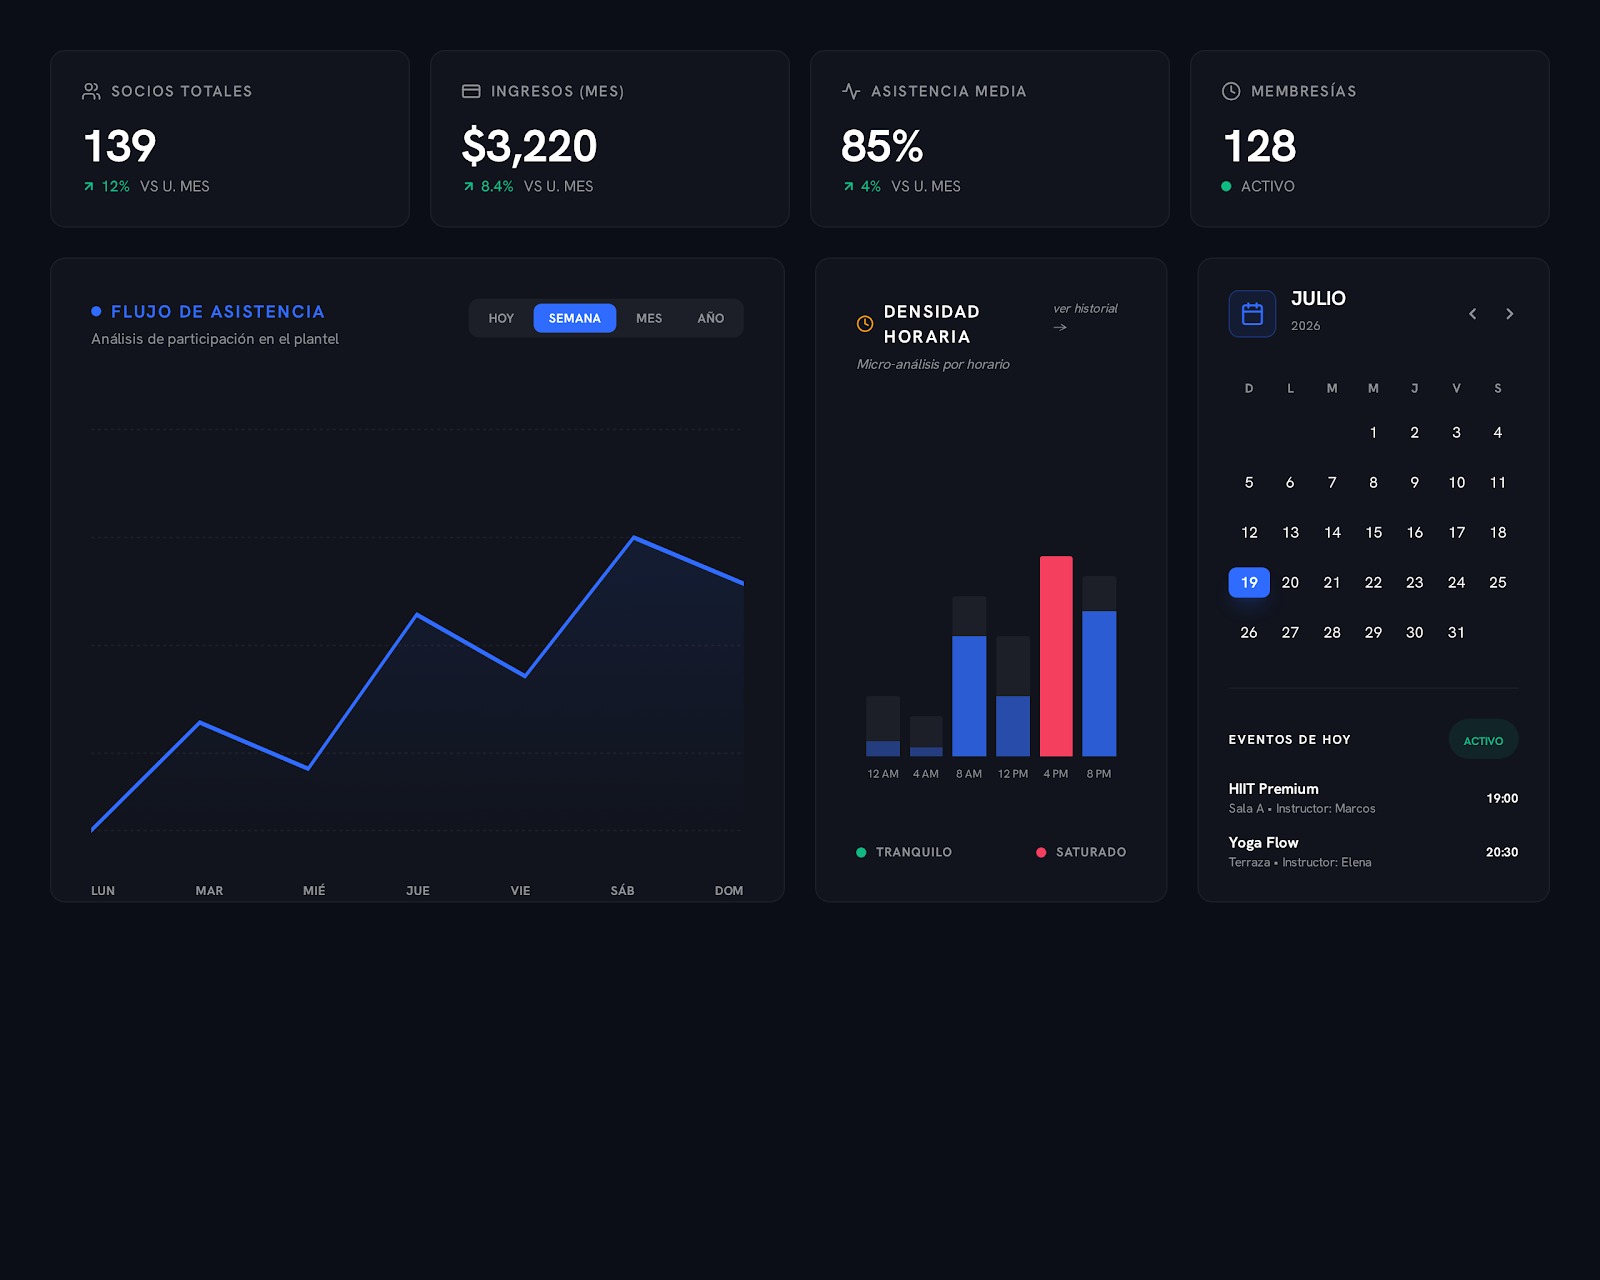Click the orange clock icon beside Densidad Horaria

coord(865,324)
